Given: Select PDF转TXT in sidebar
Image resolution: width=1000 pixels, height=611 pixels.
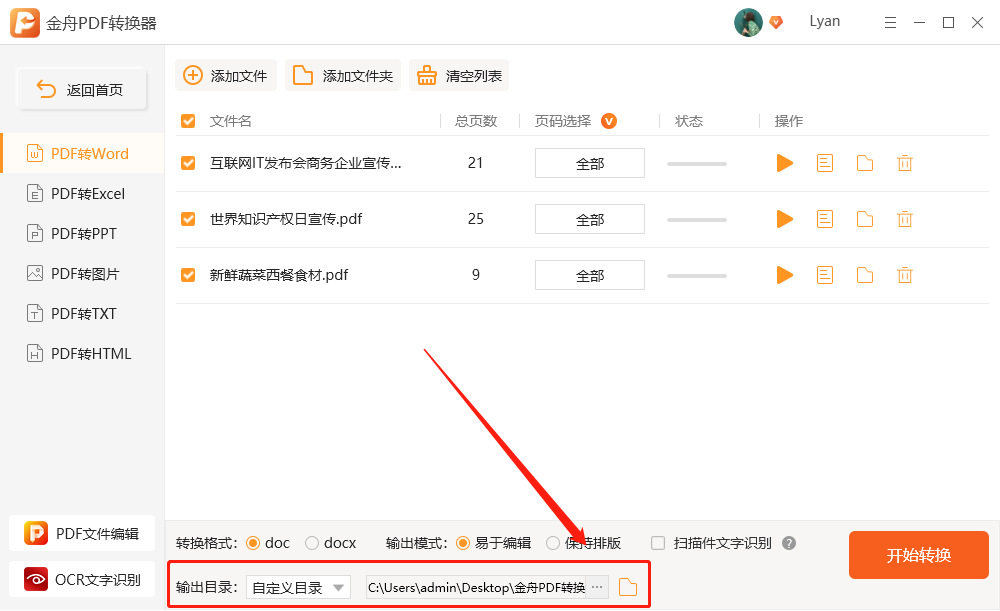Looking at the screenshot, I should pos(83,314).
